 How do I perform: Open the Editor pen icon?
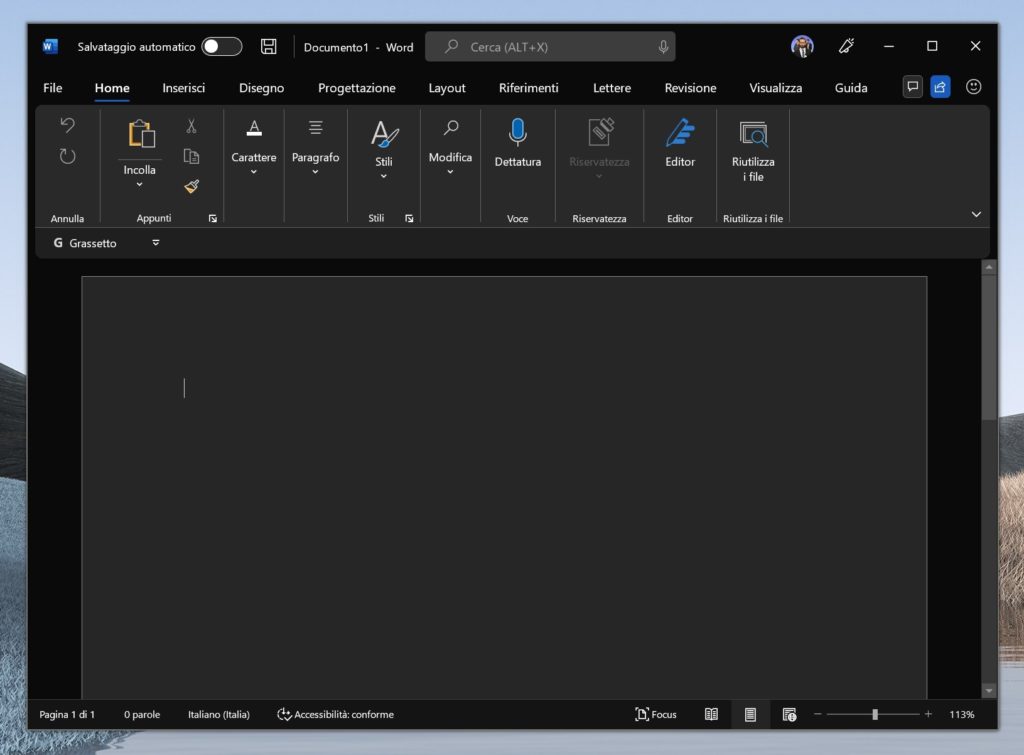click(x=680, y=132)
